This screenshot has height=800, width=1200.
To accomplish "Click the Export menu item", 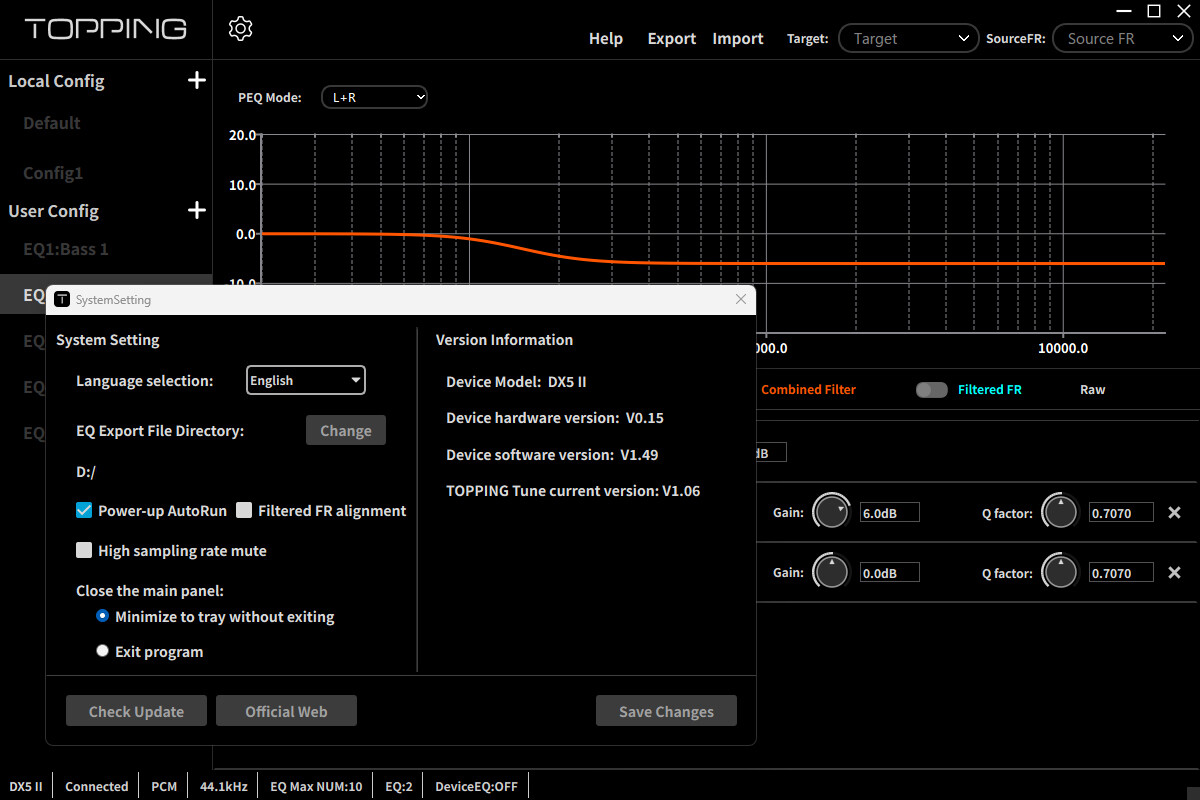I will point(672,38).
